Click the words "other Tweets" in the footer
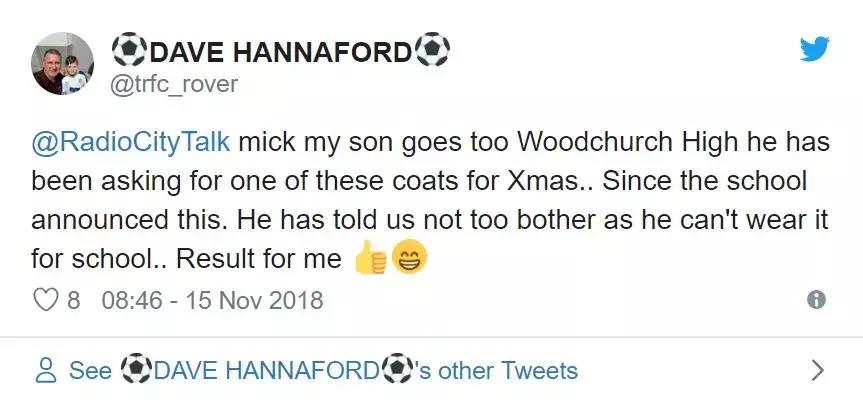This screenshot has width=863, height=400. tap(508, 371)
